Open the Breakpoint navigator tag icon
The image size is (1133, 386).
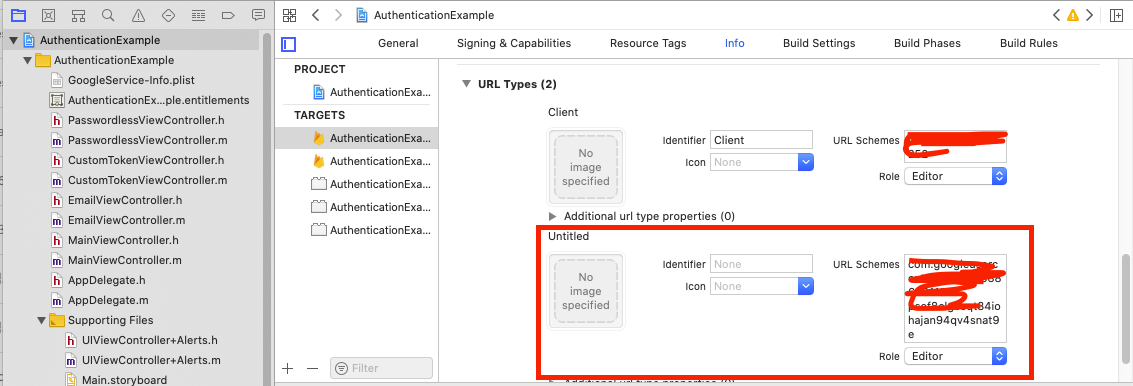tap(228, 14)
